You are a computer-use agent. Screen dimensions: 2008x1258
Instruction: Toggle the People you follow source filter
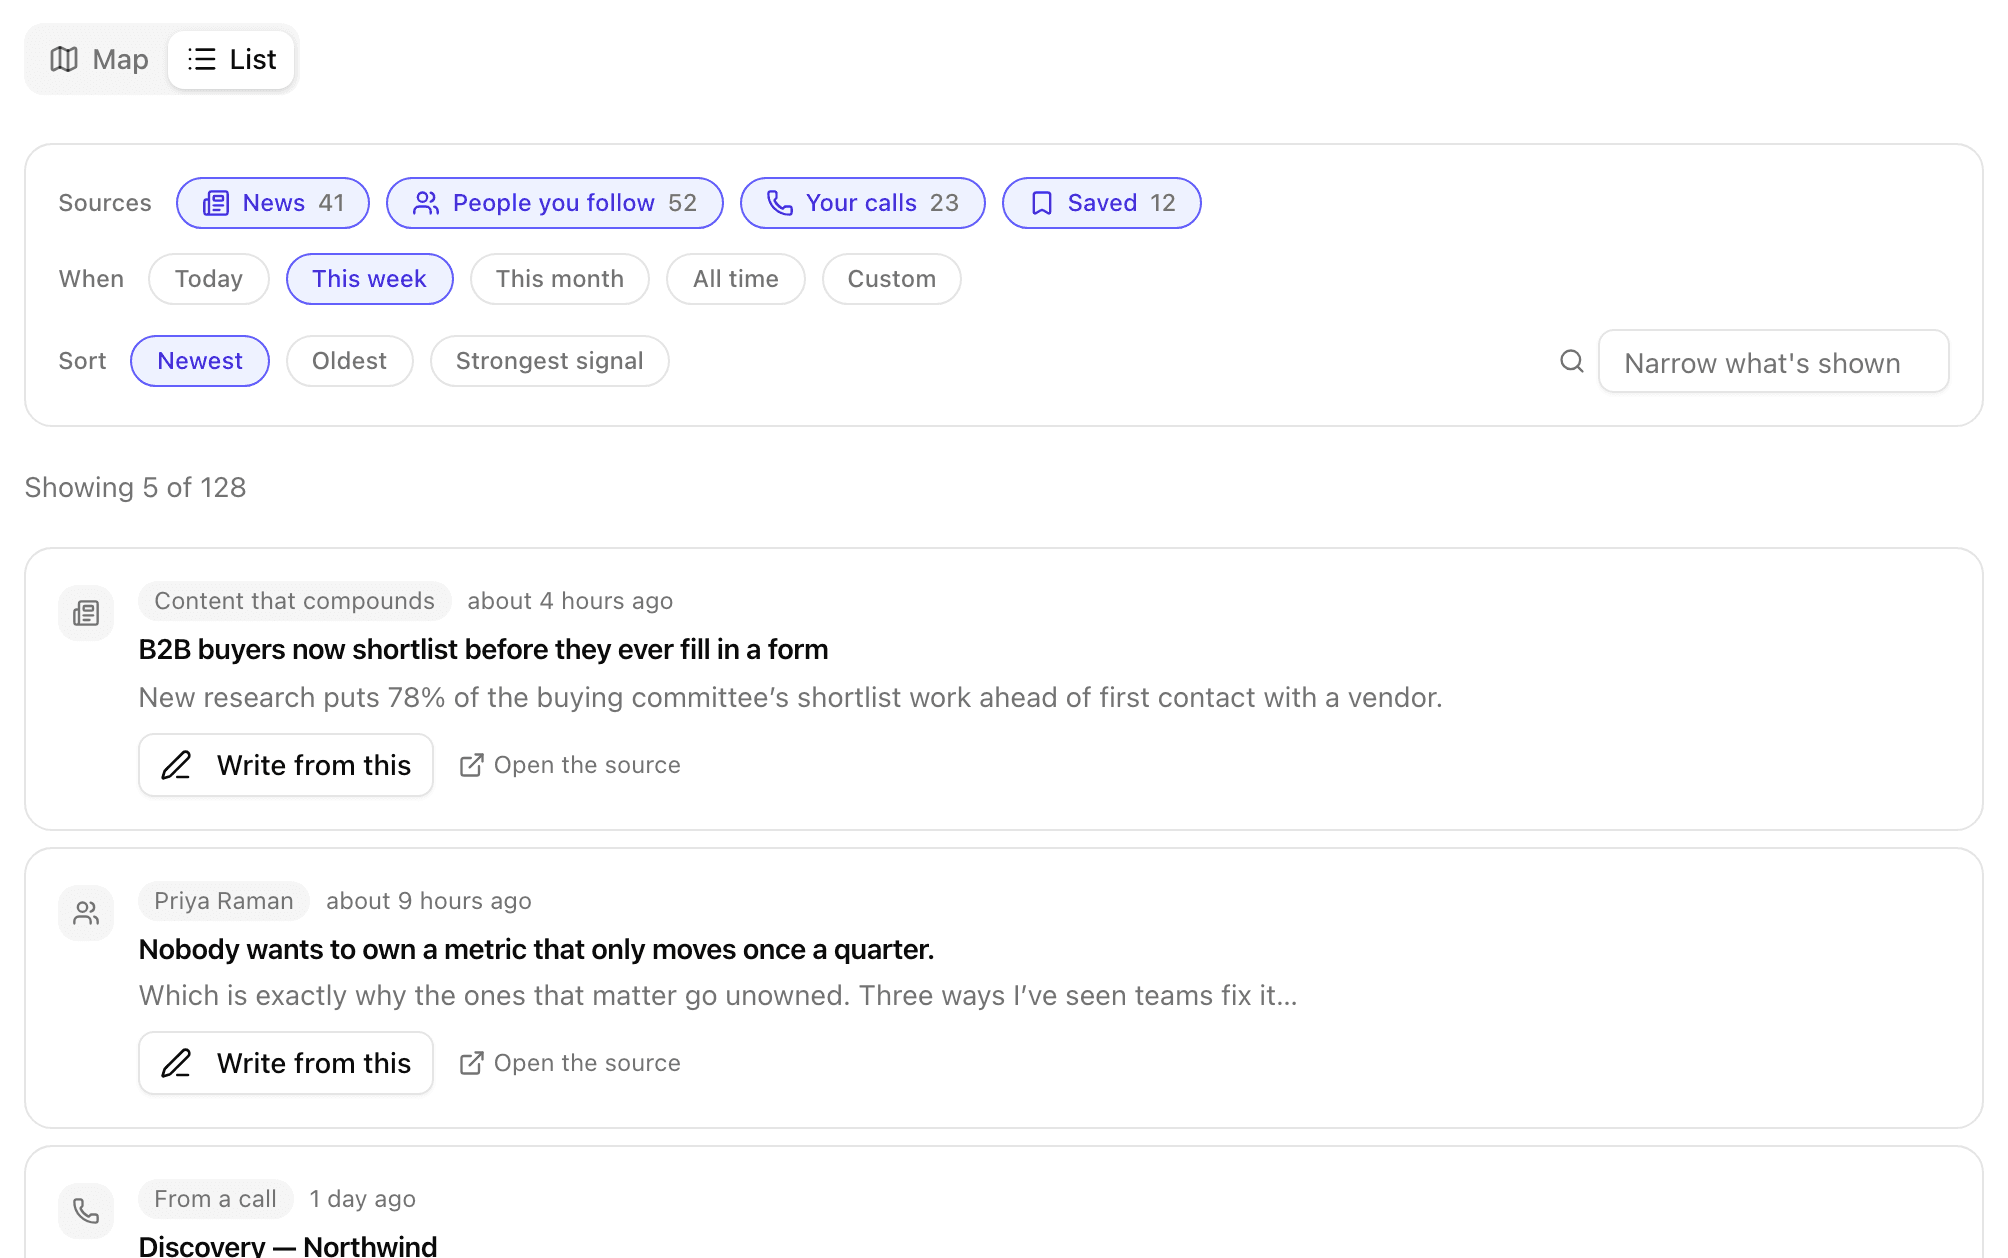[x=555, y=203]
